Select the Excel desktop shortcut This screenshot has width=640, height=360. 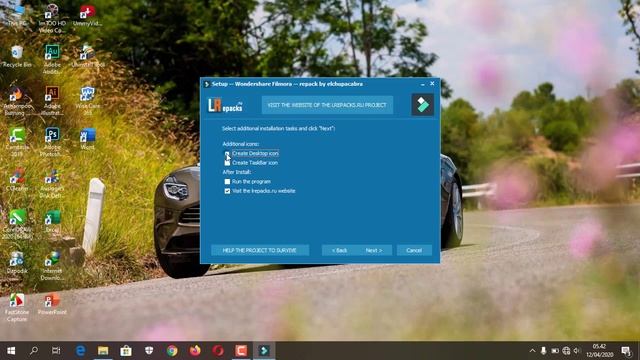53,221
